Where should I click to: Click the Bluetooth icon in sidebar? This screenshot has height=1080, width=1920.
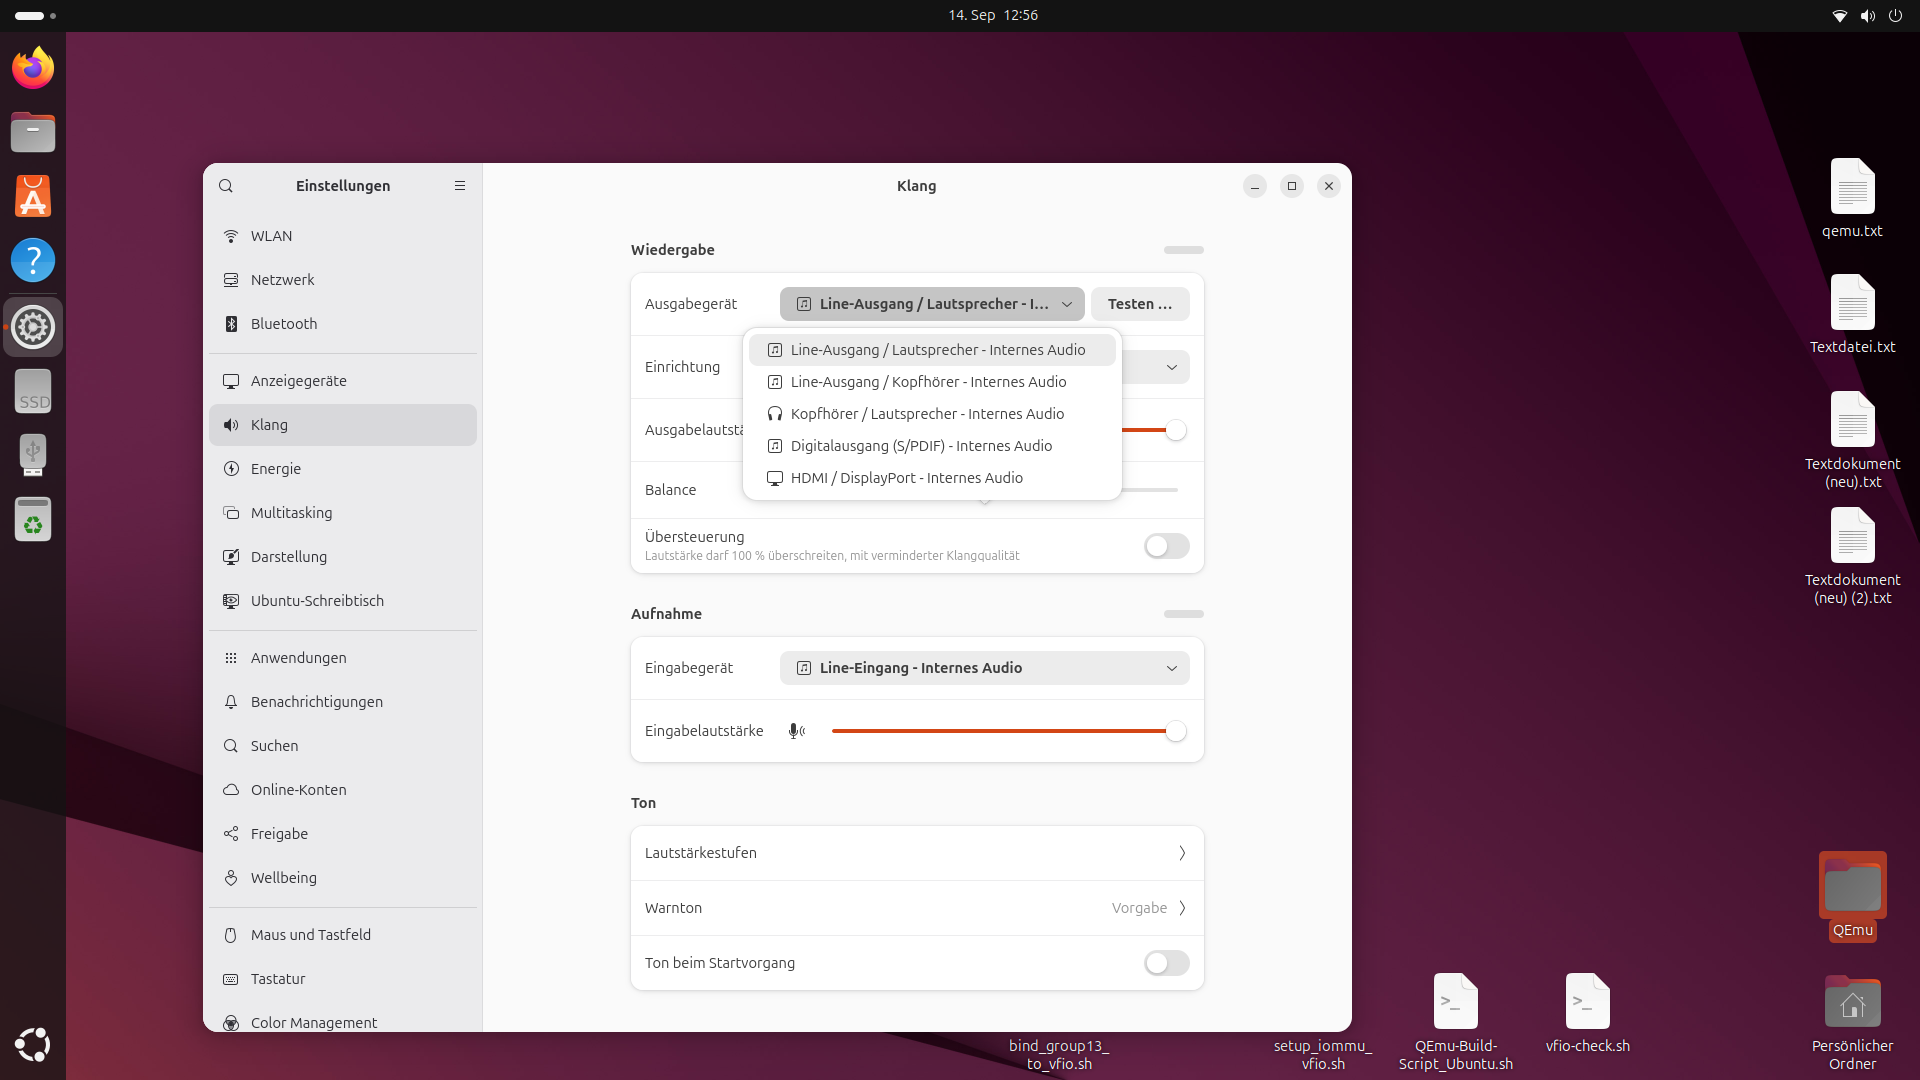point(231,324)
